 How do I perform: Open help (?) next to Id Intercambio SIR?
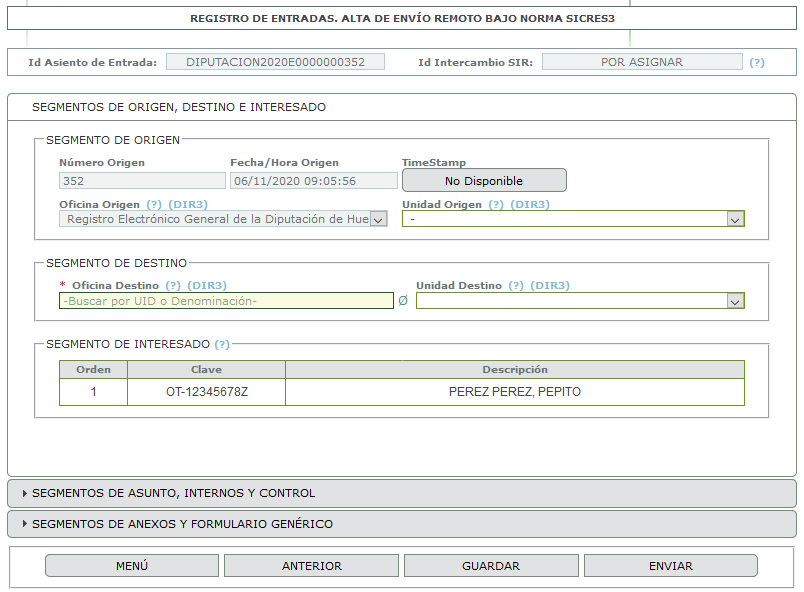[x=757, y=63]
